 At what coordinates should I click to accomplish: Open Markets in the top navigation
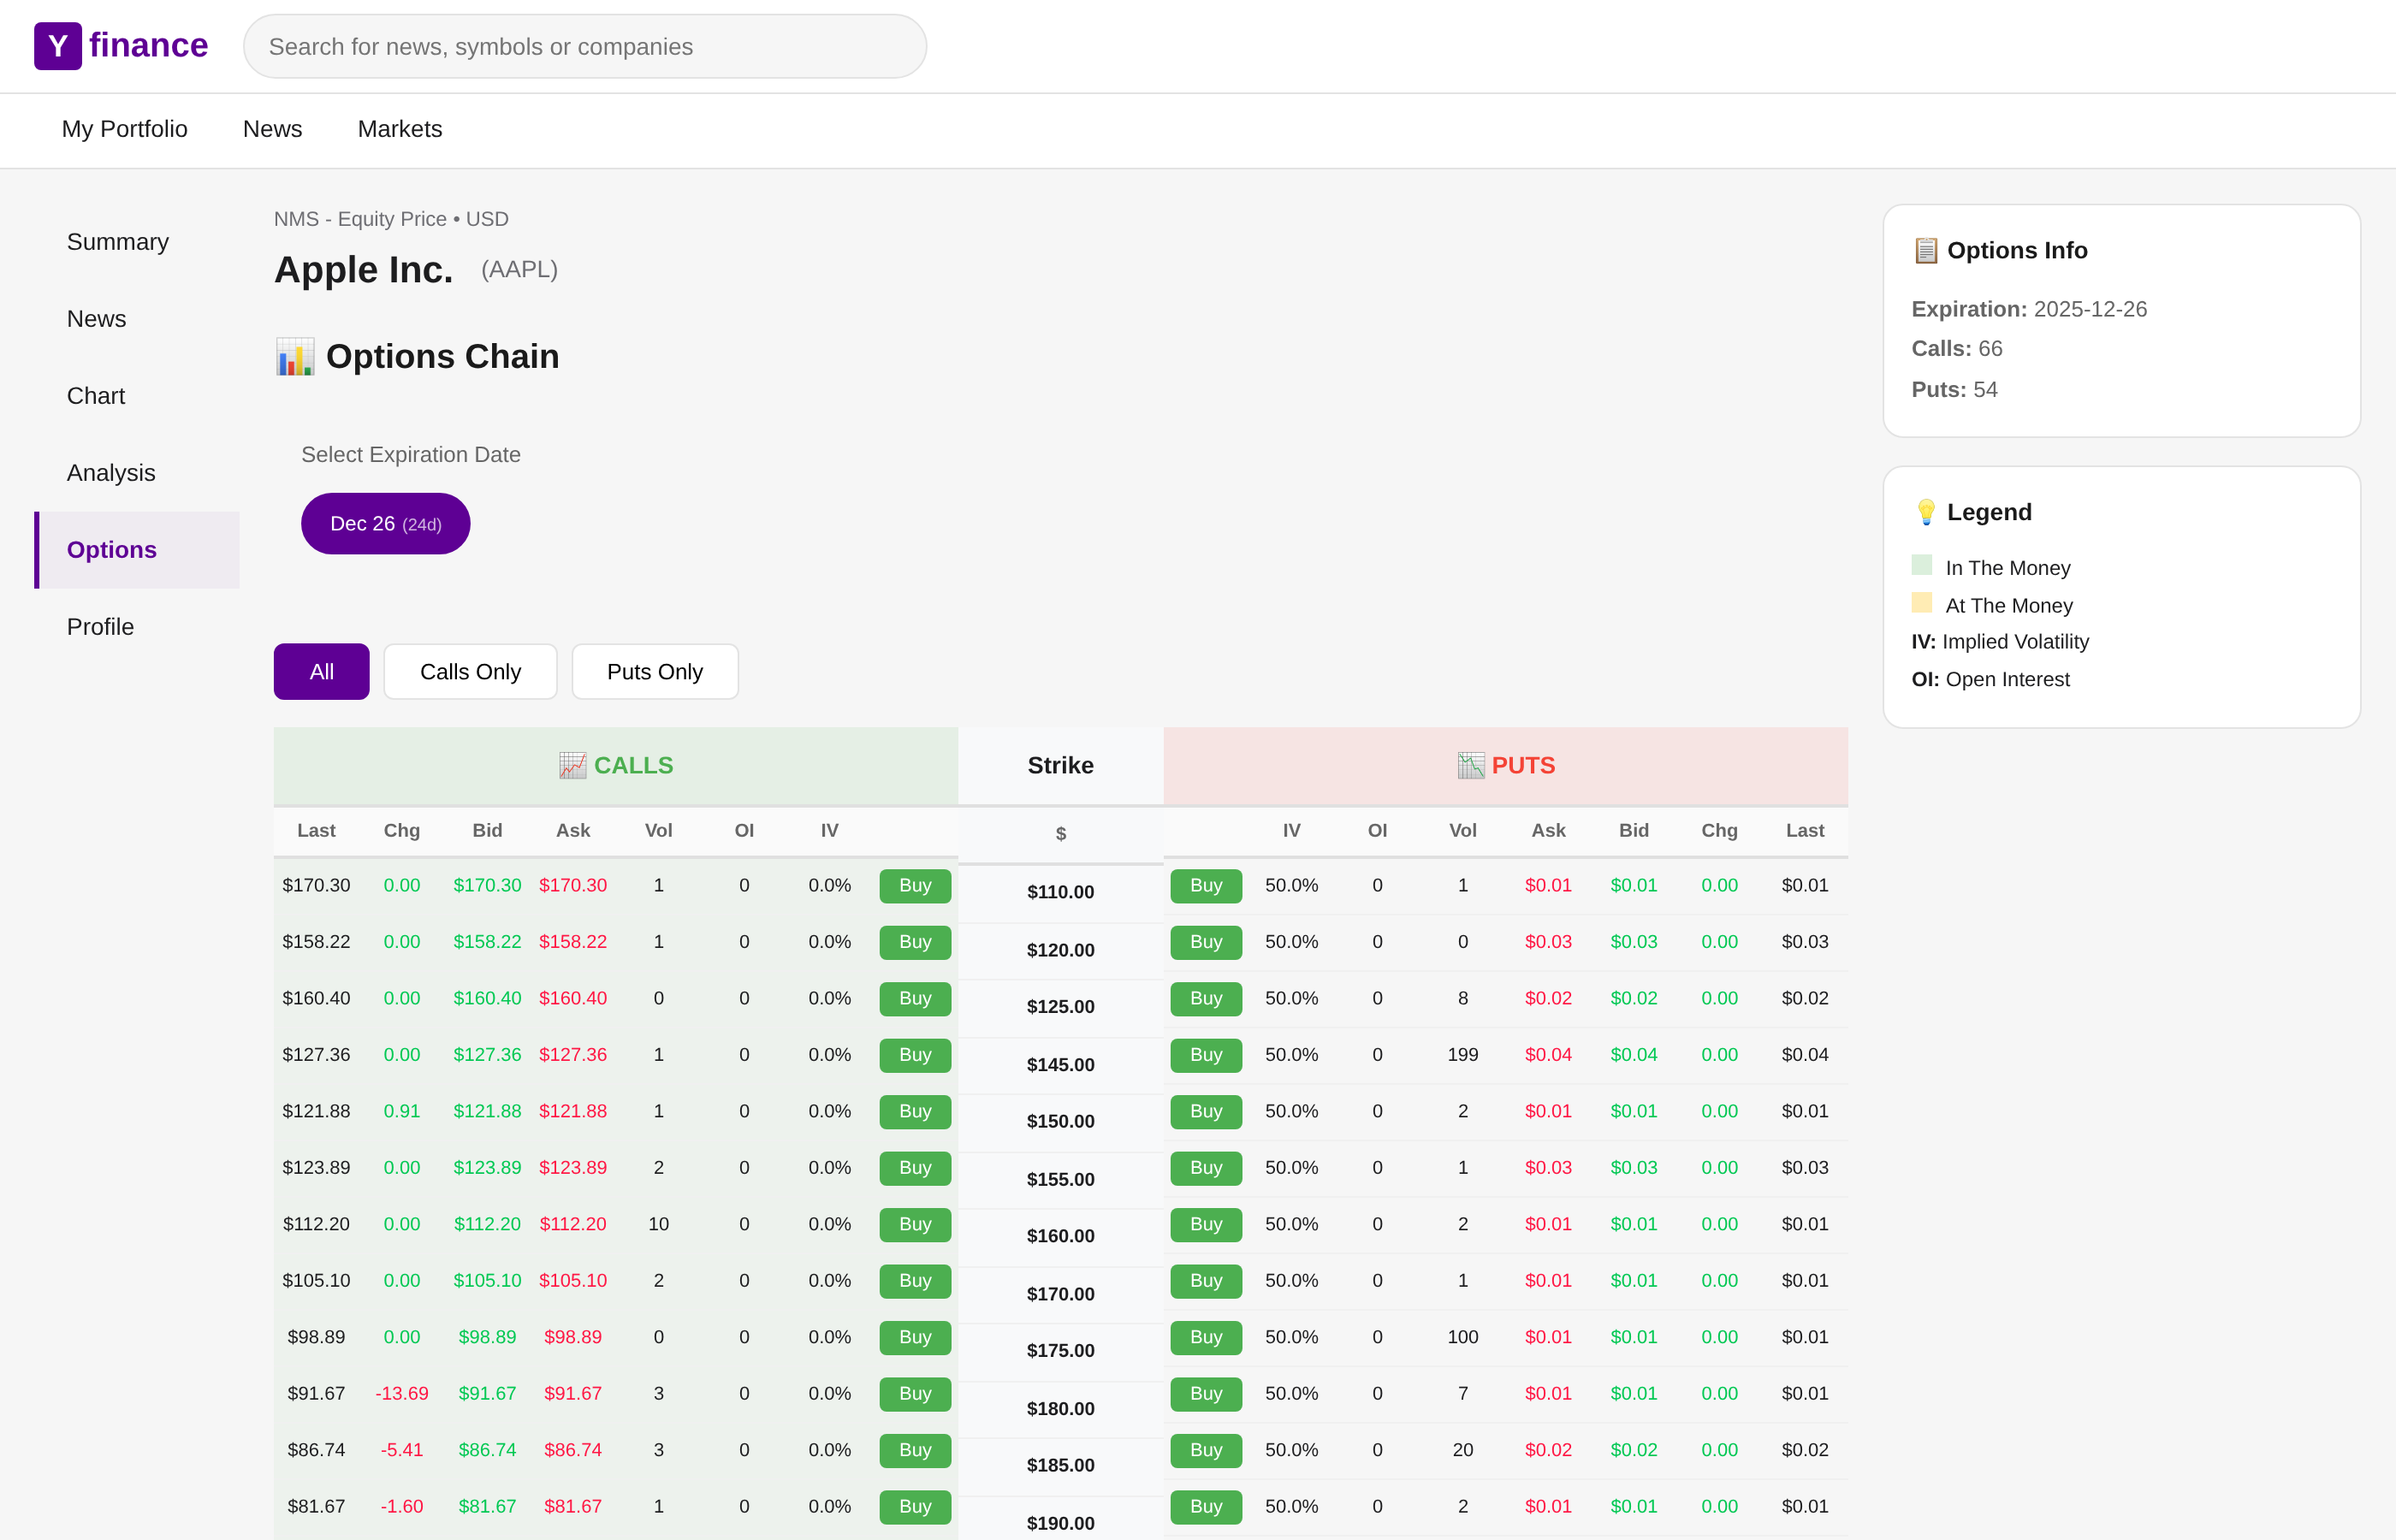tap(400, 129)
